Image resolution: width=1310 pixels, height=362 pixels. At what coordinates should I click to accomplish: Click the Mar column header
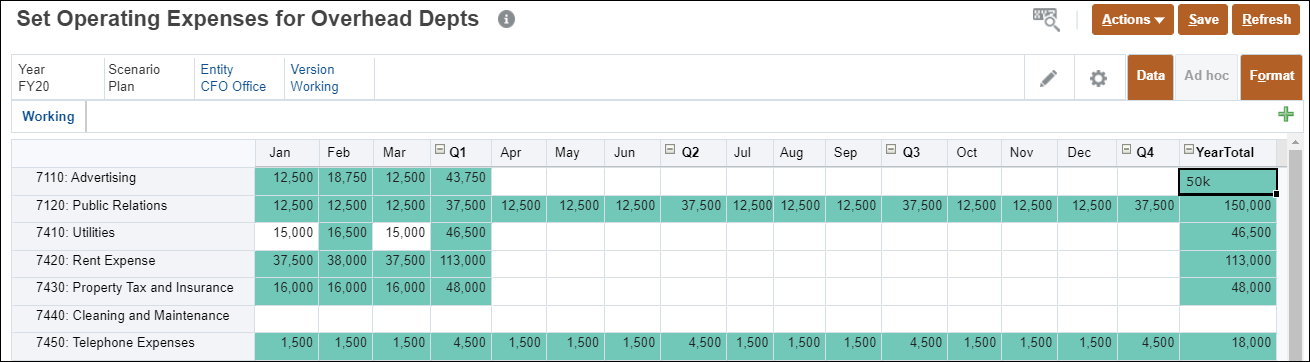tap(401, 153)
